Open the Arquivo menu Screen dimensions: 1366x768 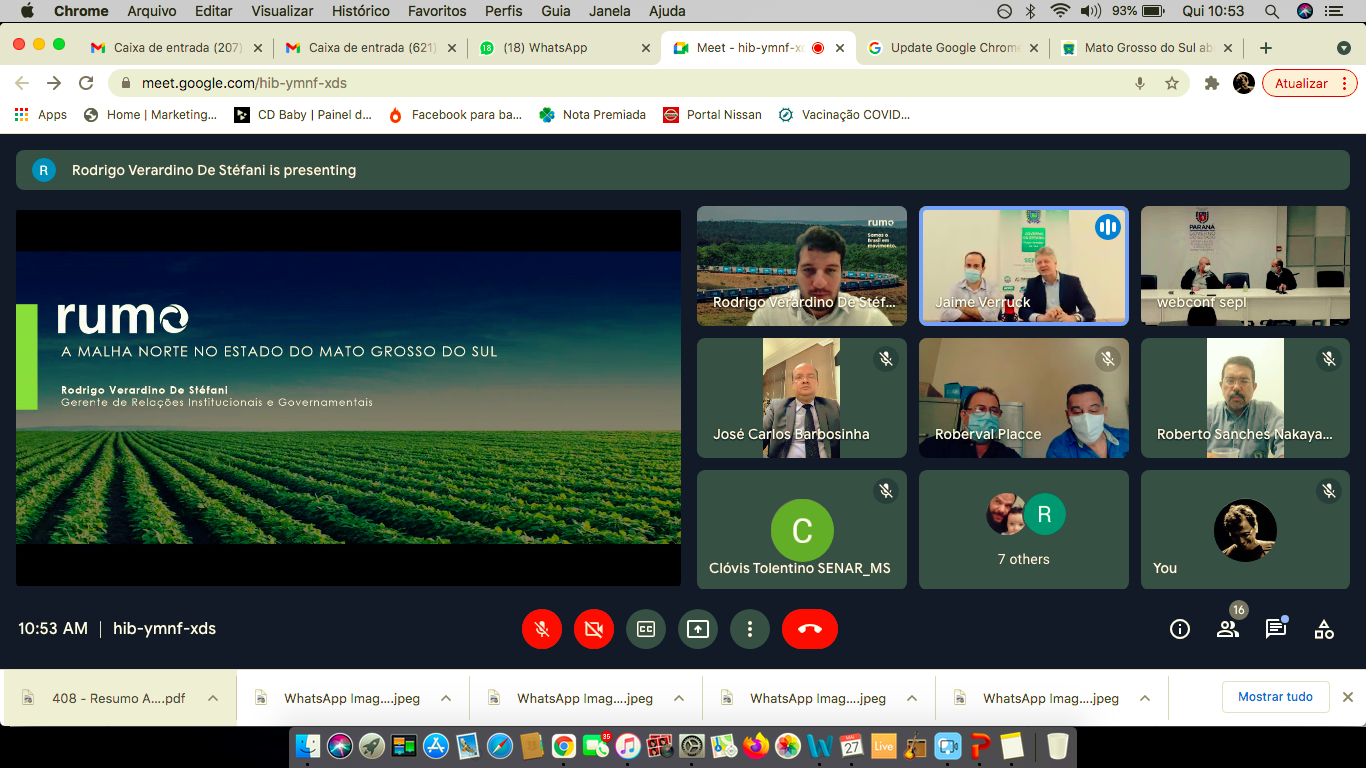tap(152, 11)
